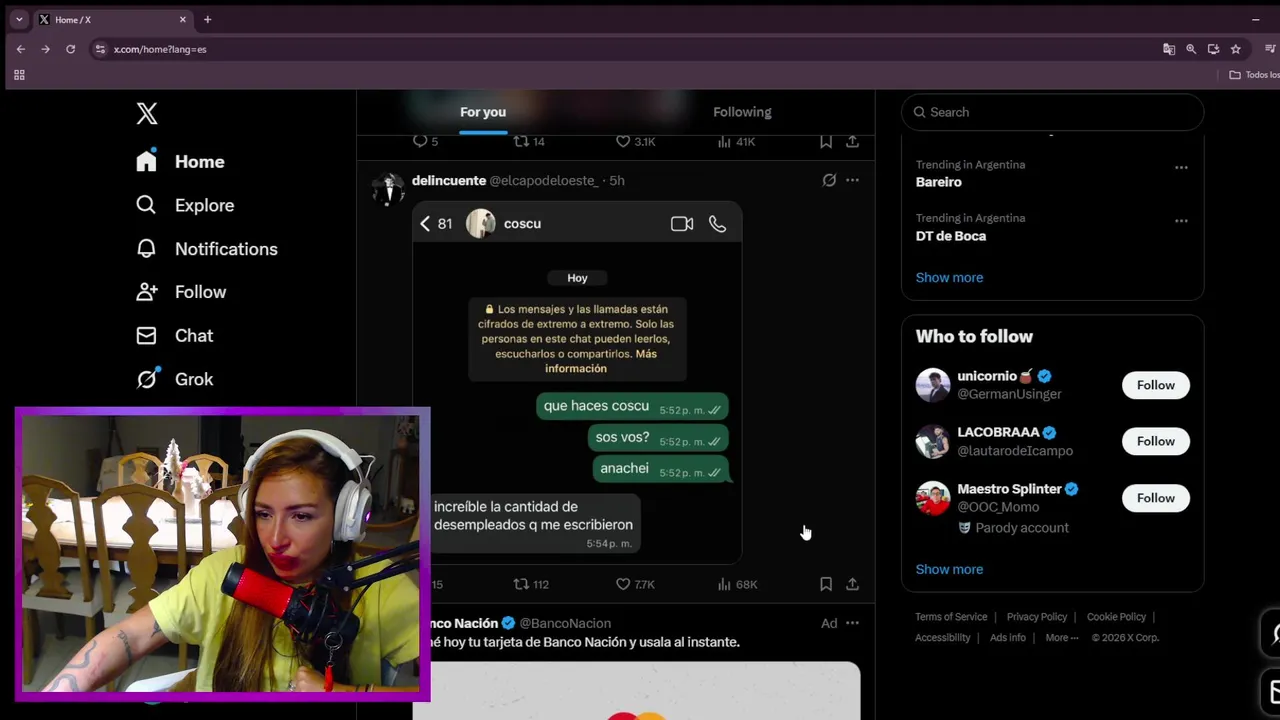Screen dimensions: 1280x720
Task: Open more options for DT de Boca trend
Action: tap(1181, 221)
